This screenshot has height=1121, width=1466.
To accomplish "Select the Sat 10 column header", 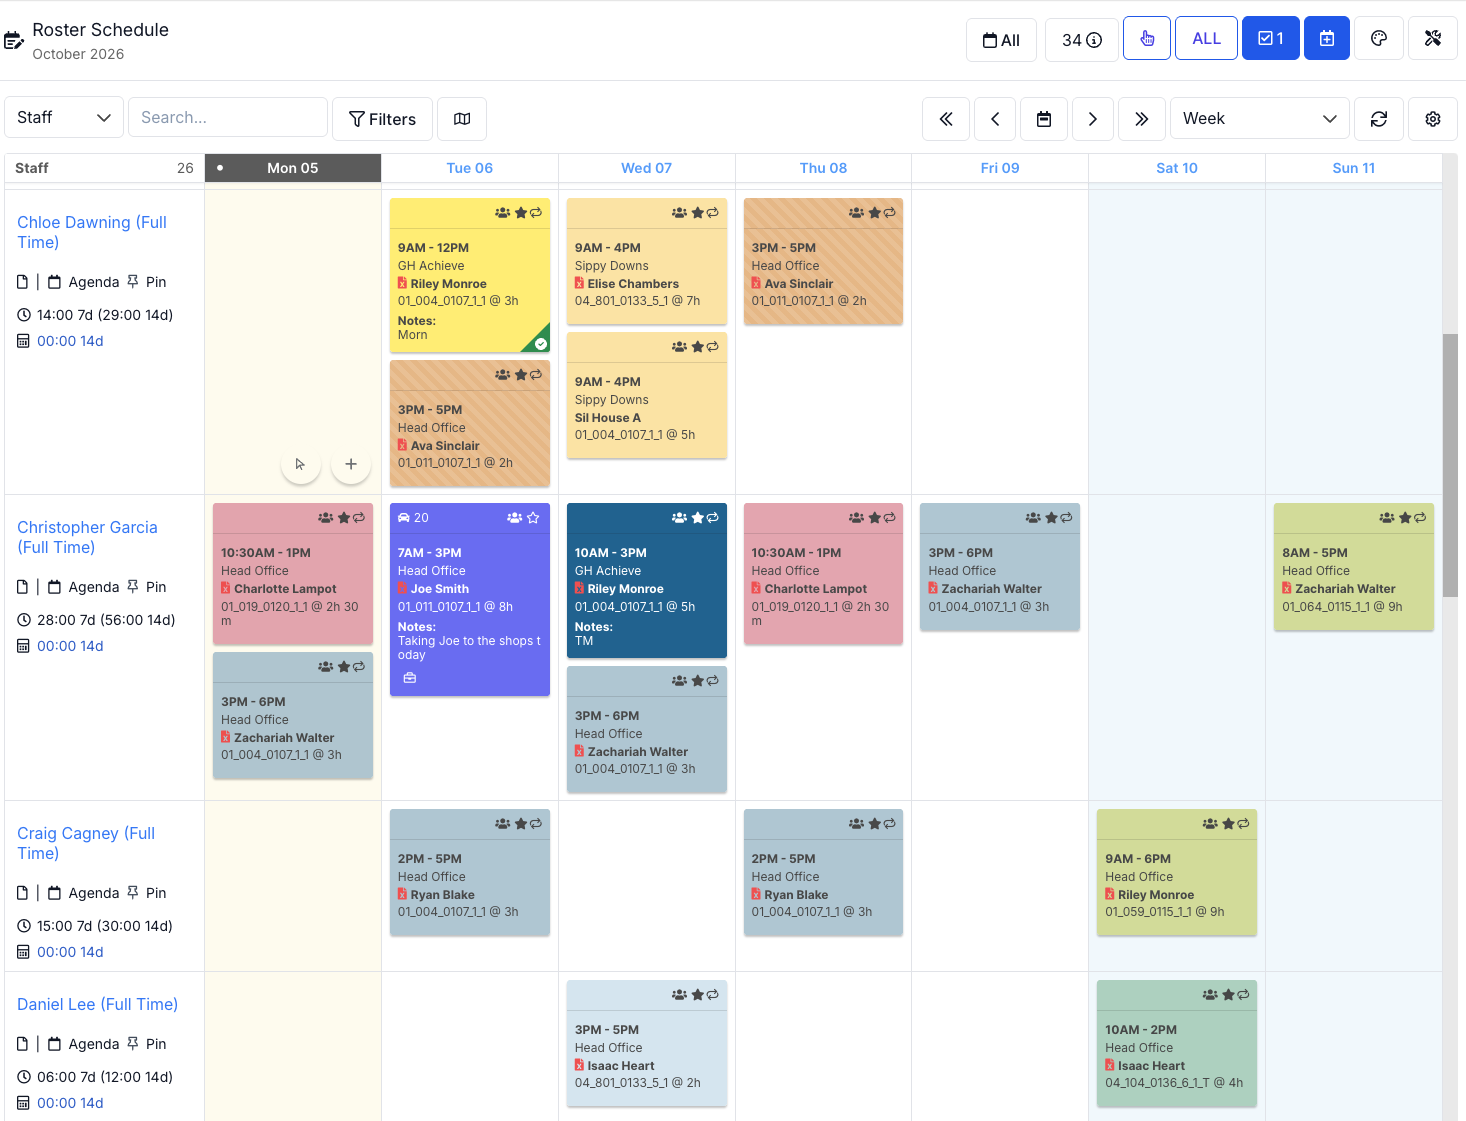I will [1177, 168].
